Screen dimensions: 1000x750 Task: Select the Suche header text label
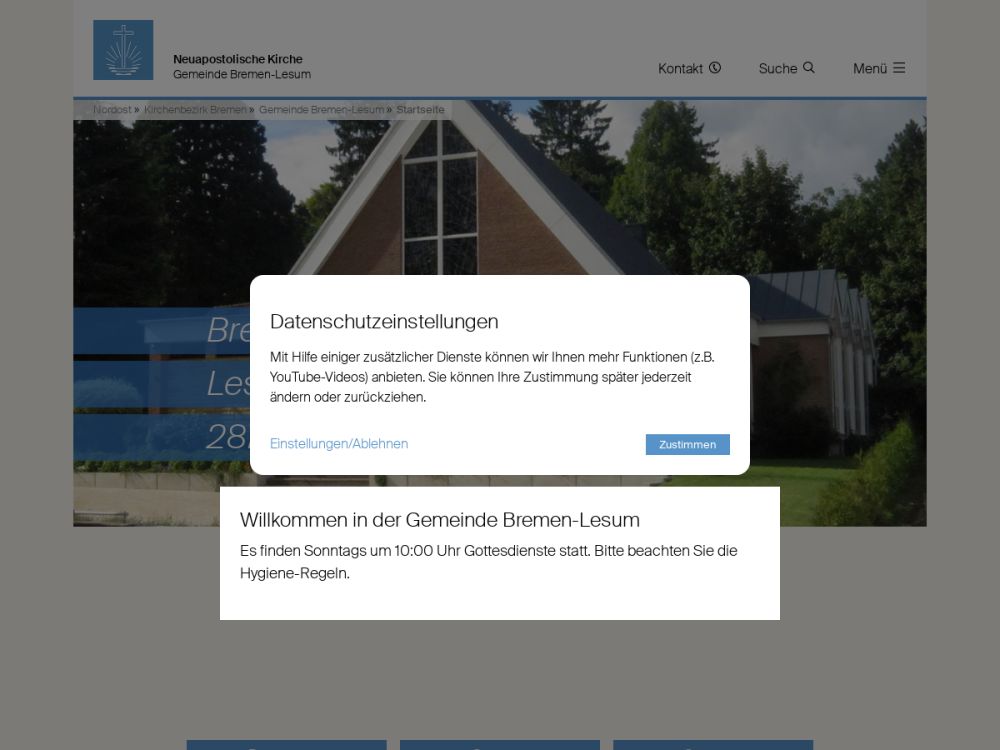coord(777,69)
